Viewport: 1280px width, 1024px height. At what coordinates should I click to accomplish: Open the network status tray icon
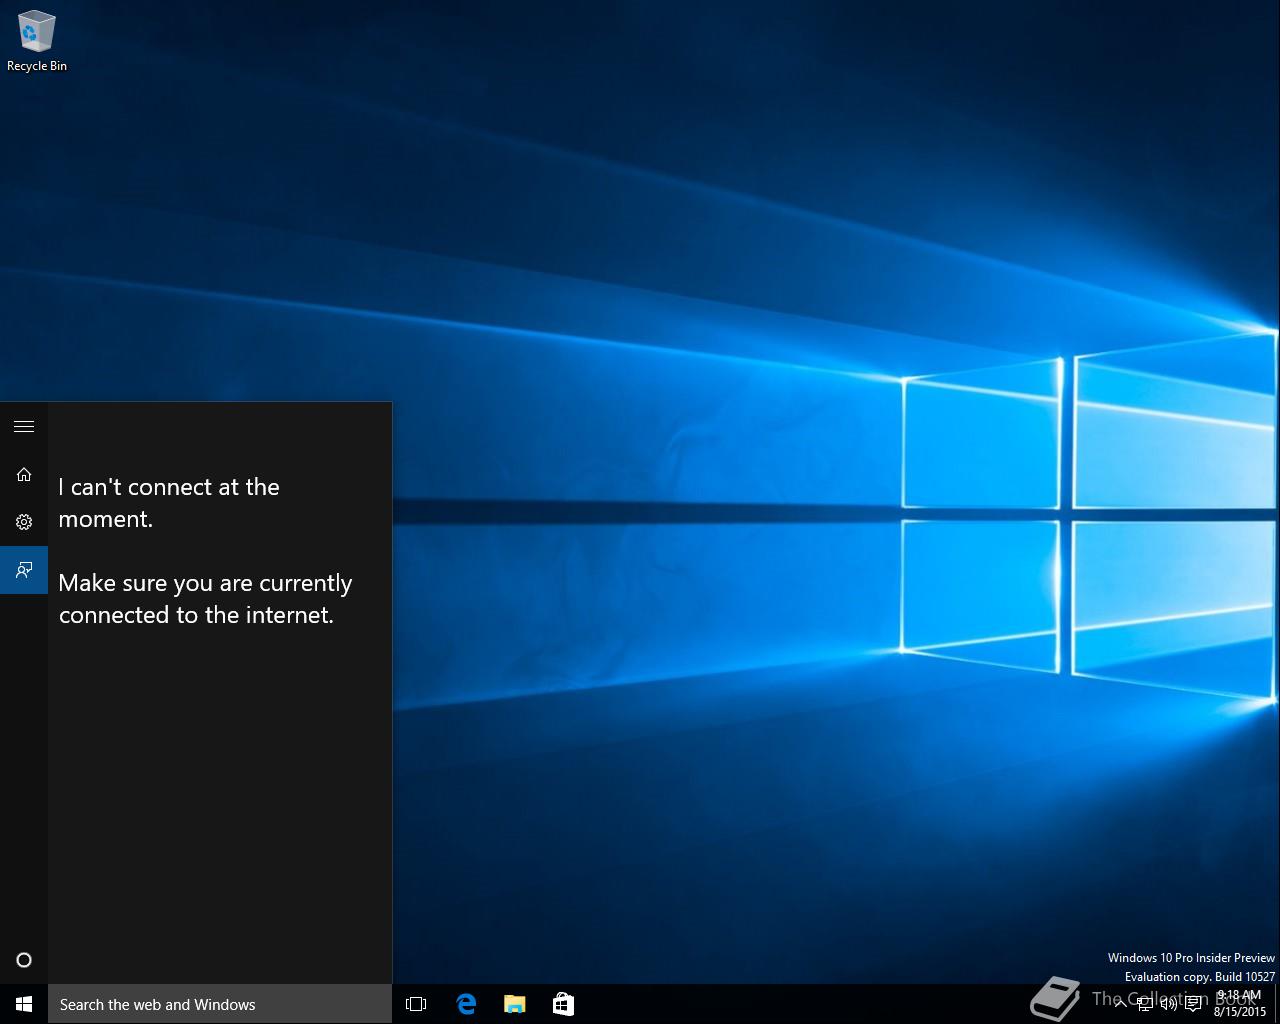[1145, 1004]
